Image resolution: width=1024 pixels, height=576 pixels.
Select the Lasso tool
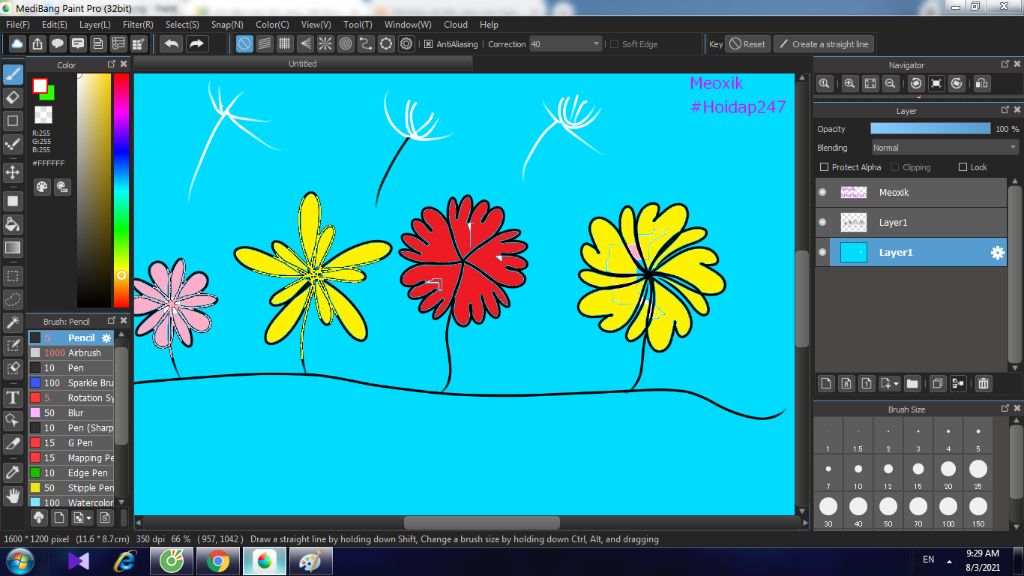click(12, 300)
